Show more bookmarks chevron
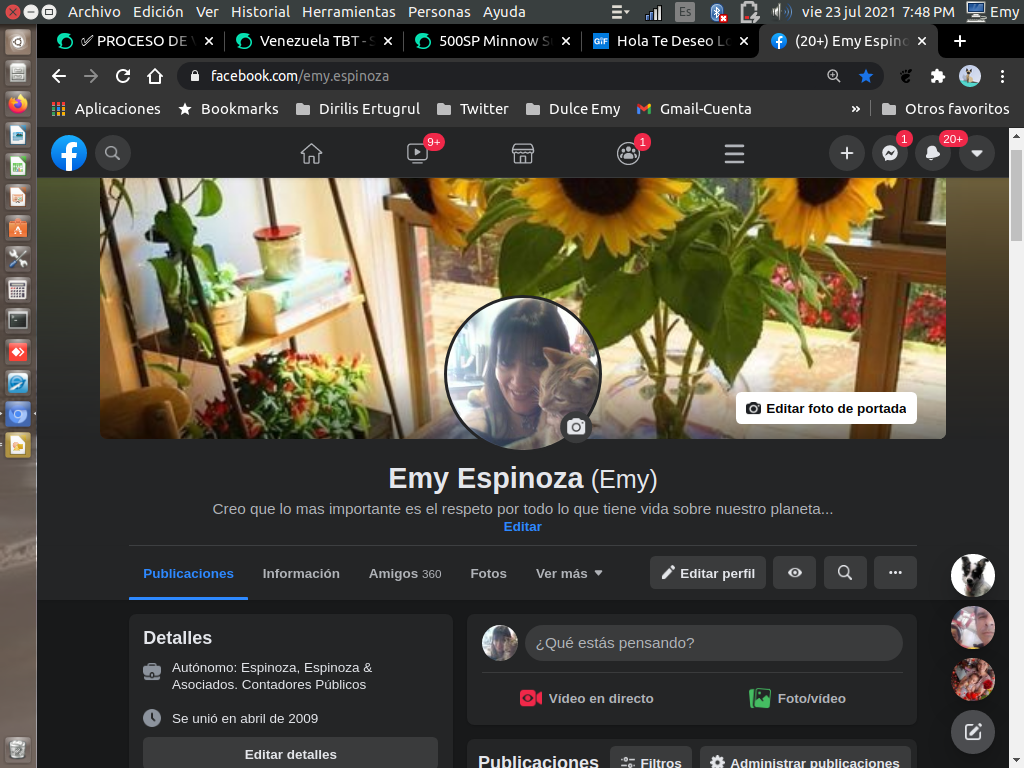The width and height of the screenshot is (1024, 768). click(856, 109)
